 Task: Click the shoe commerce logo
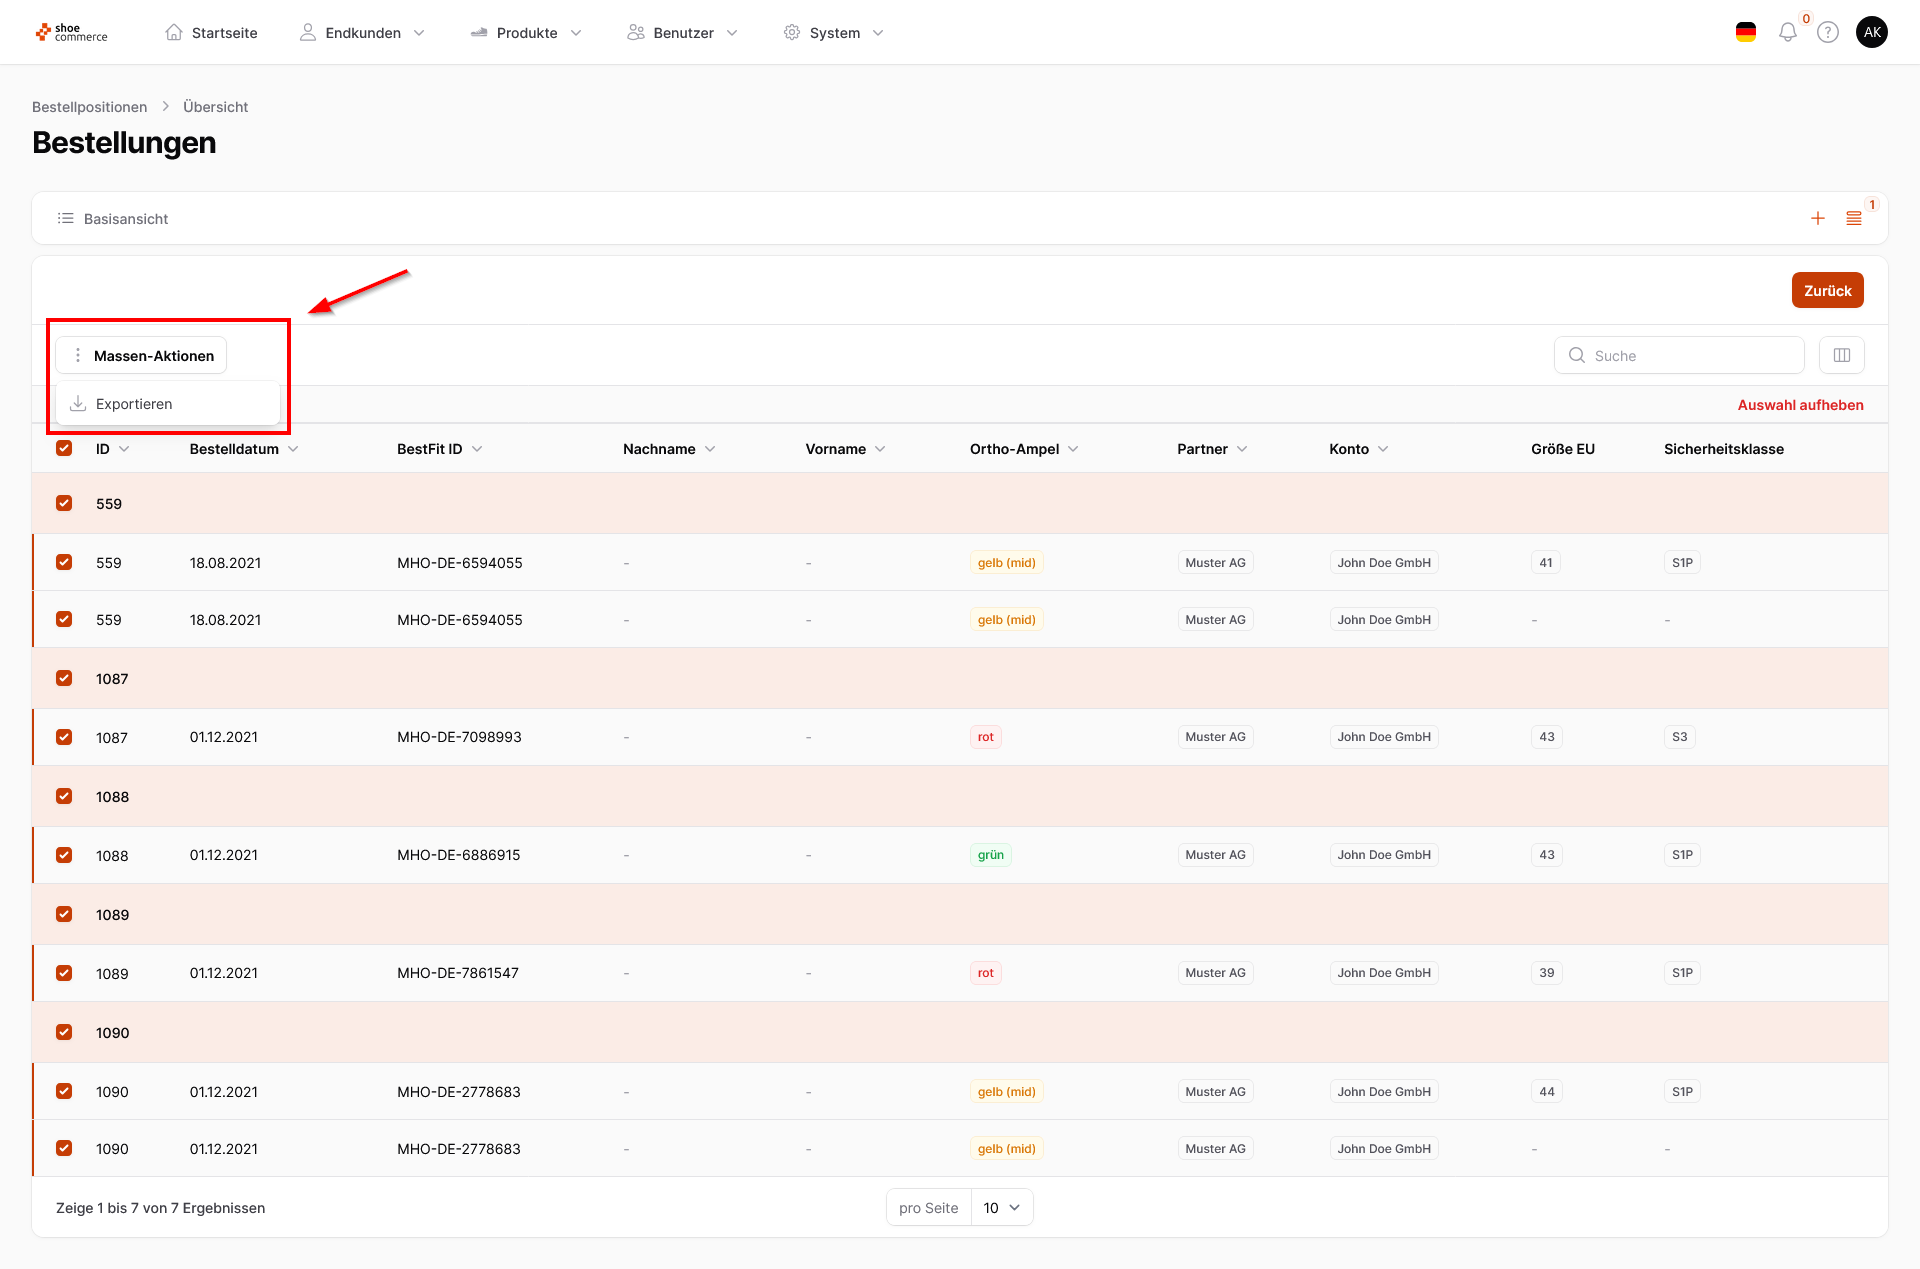[71, 32]
